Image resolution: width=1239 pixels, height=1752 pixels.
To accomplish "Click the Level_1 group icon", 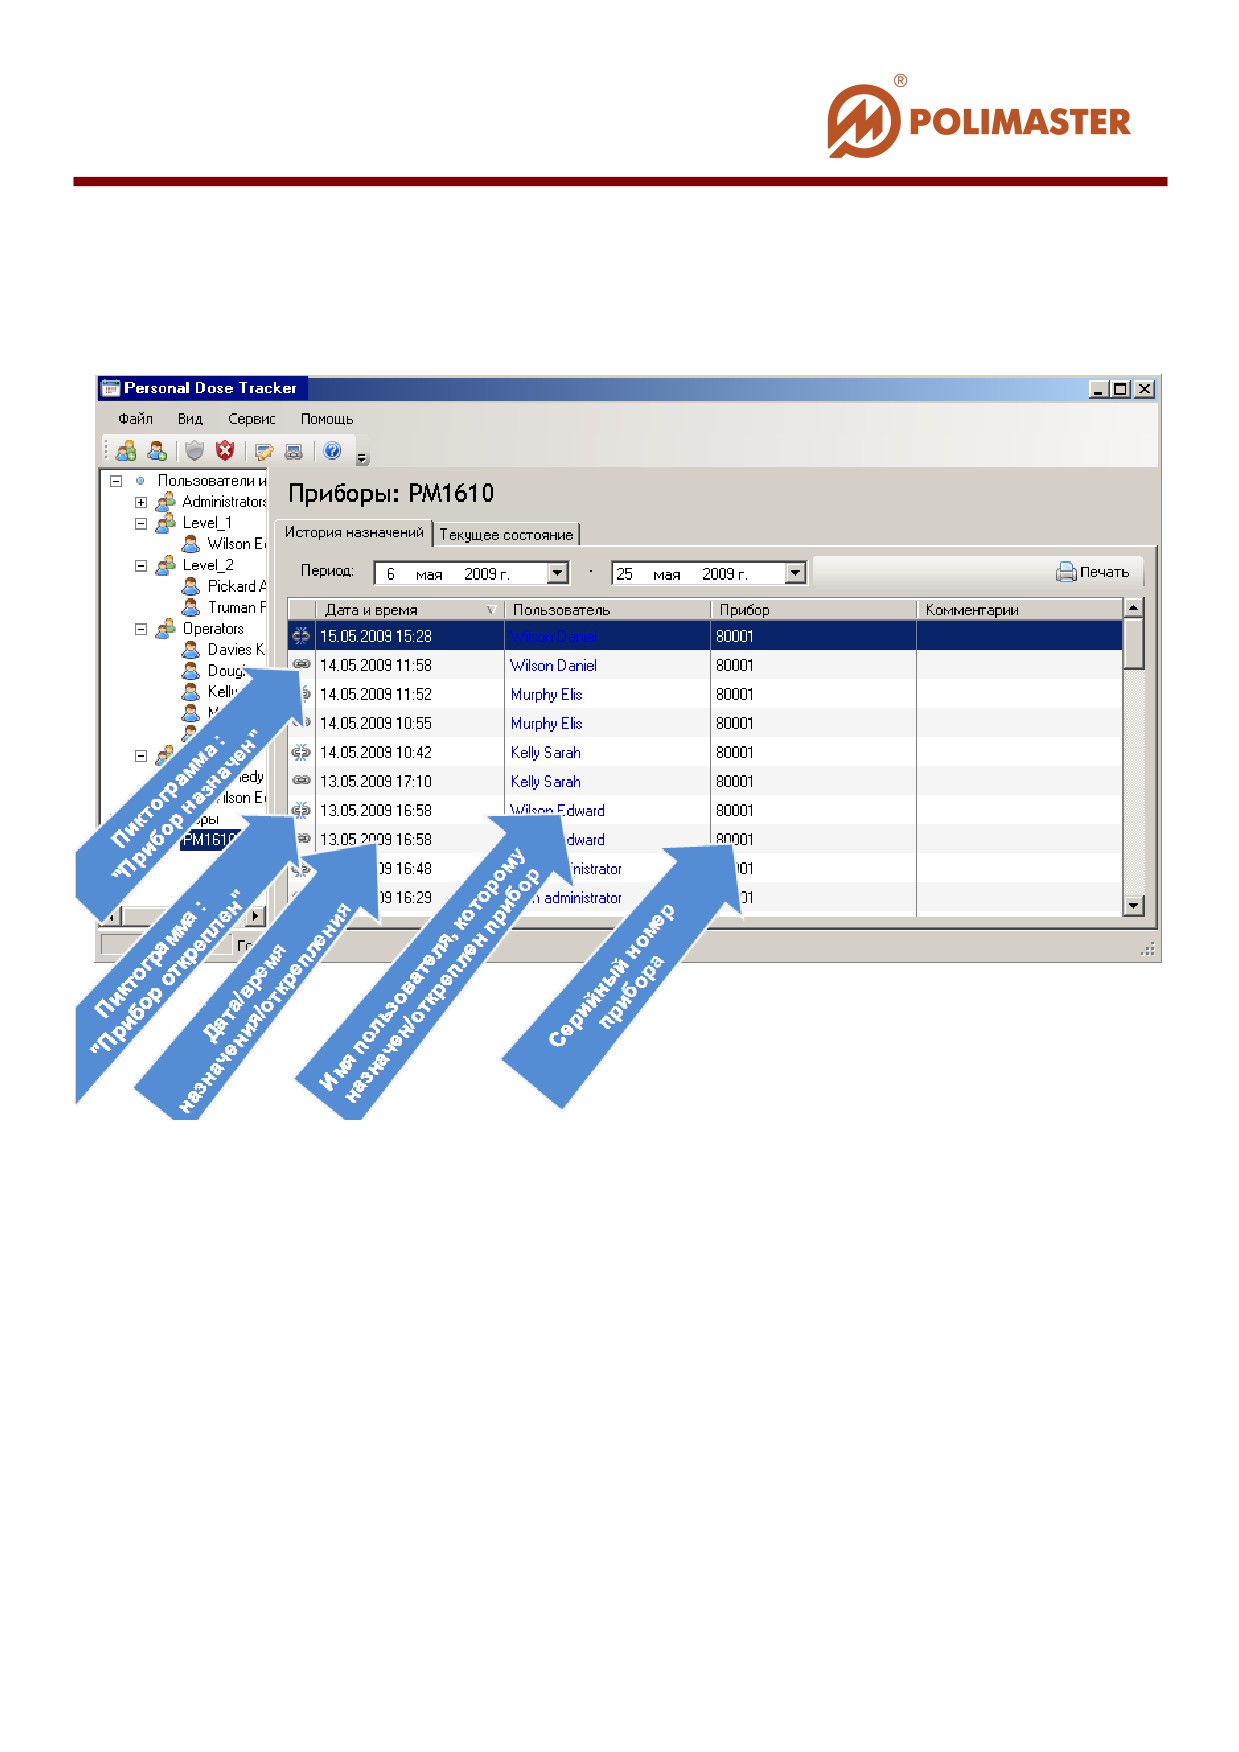I will [166, 522].
